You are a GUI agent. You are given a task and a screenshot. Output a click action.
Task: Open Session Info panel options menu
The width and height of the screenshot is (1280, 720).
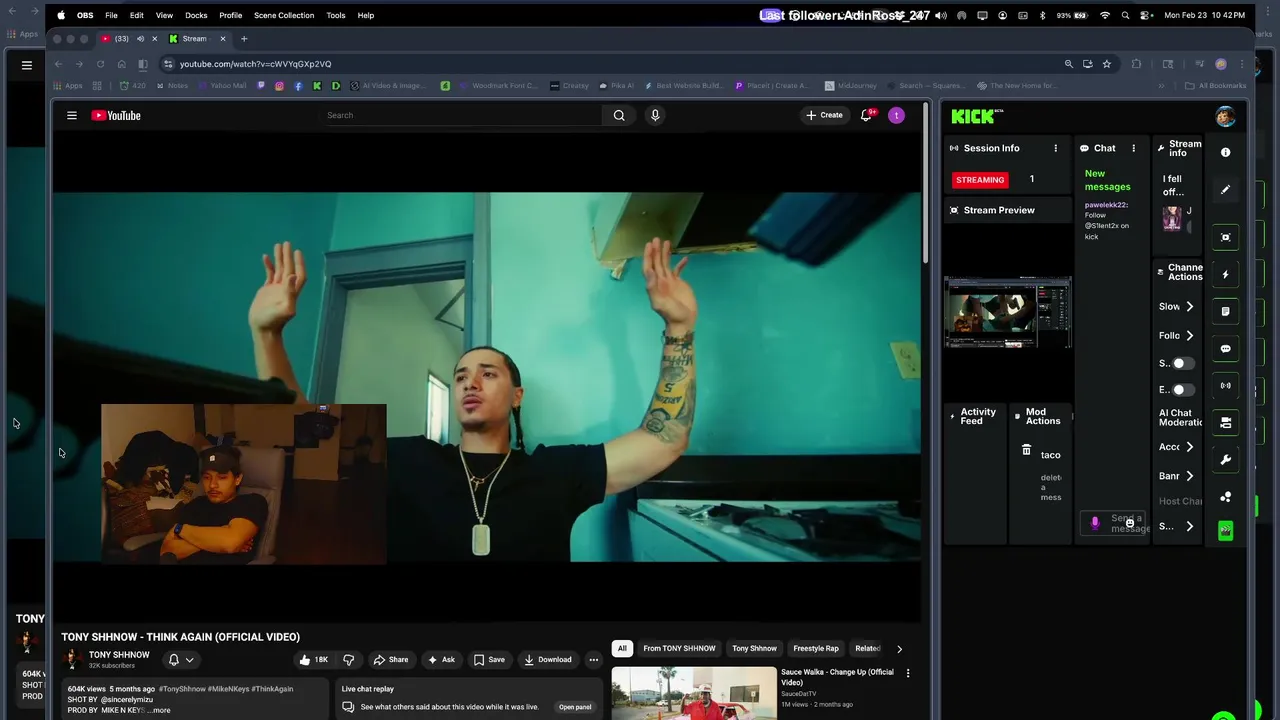pos(1055,148)
